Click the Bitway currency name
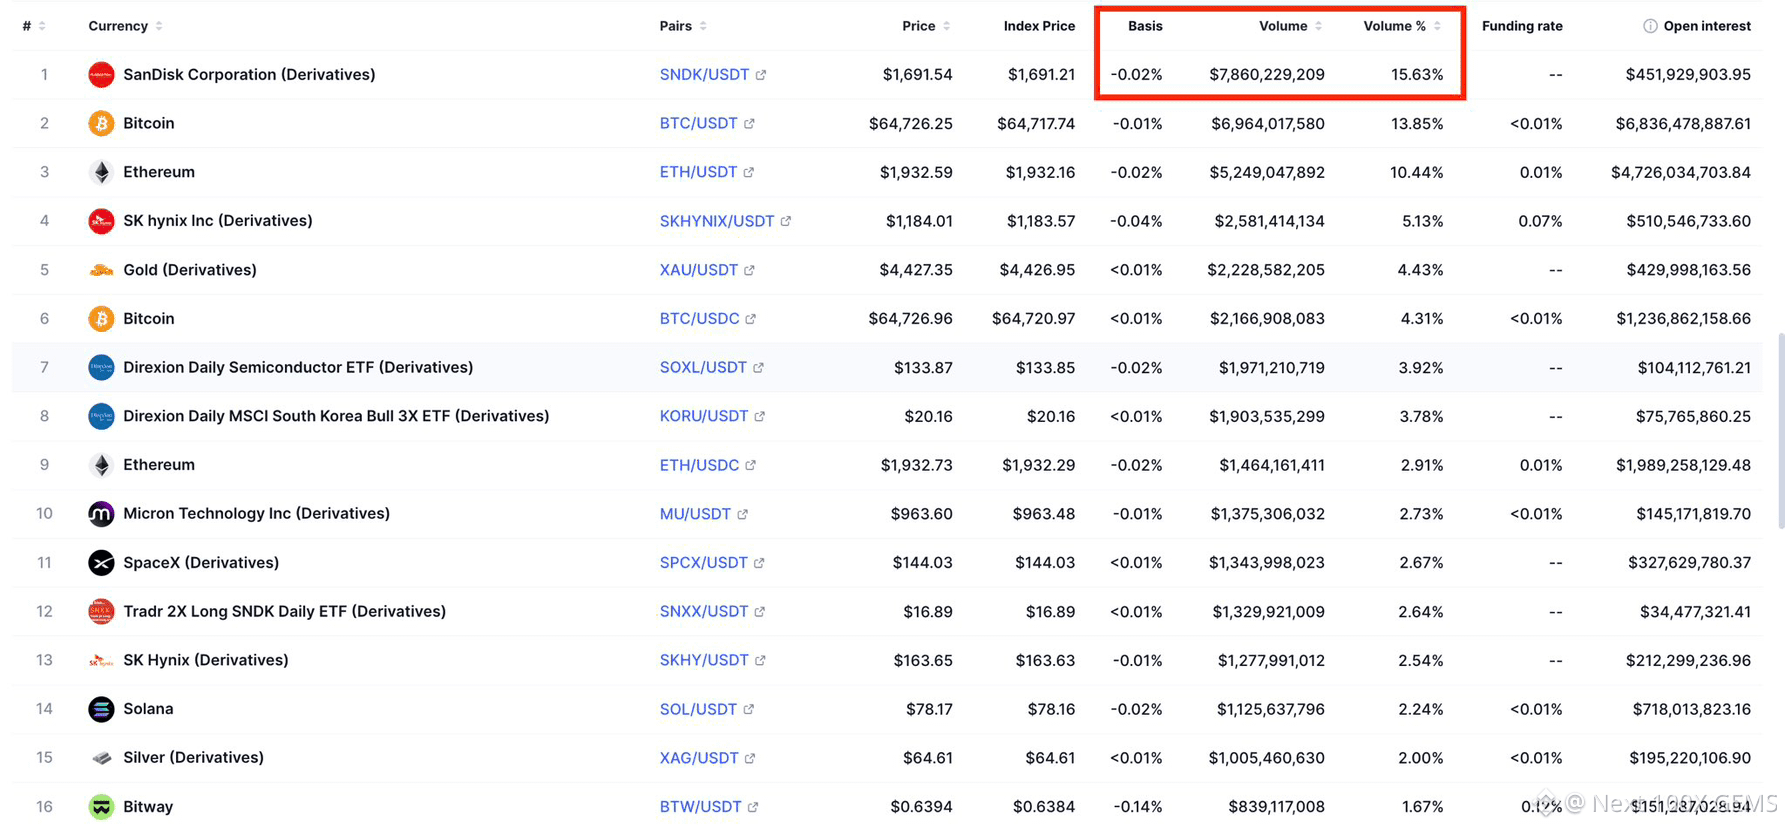 click(x=148, y=807)
